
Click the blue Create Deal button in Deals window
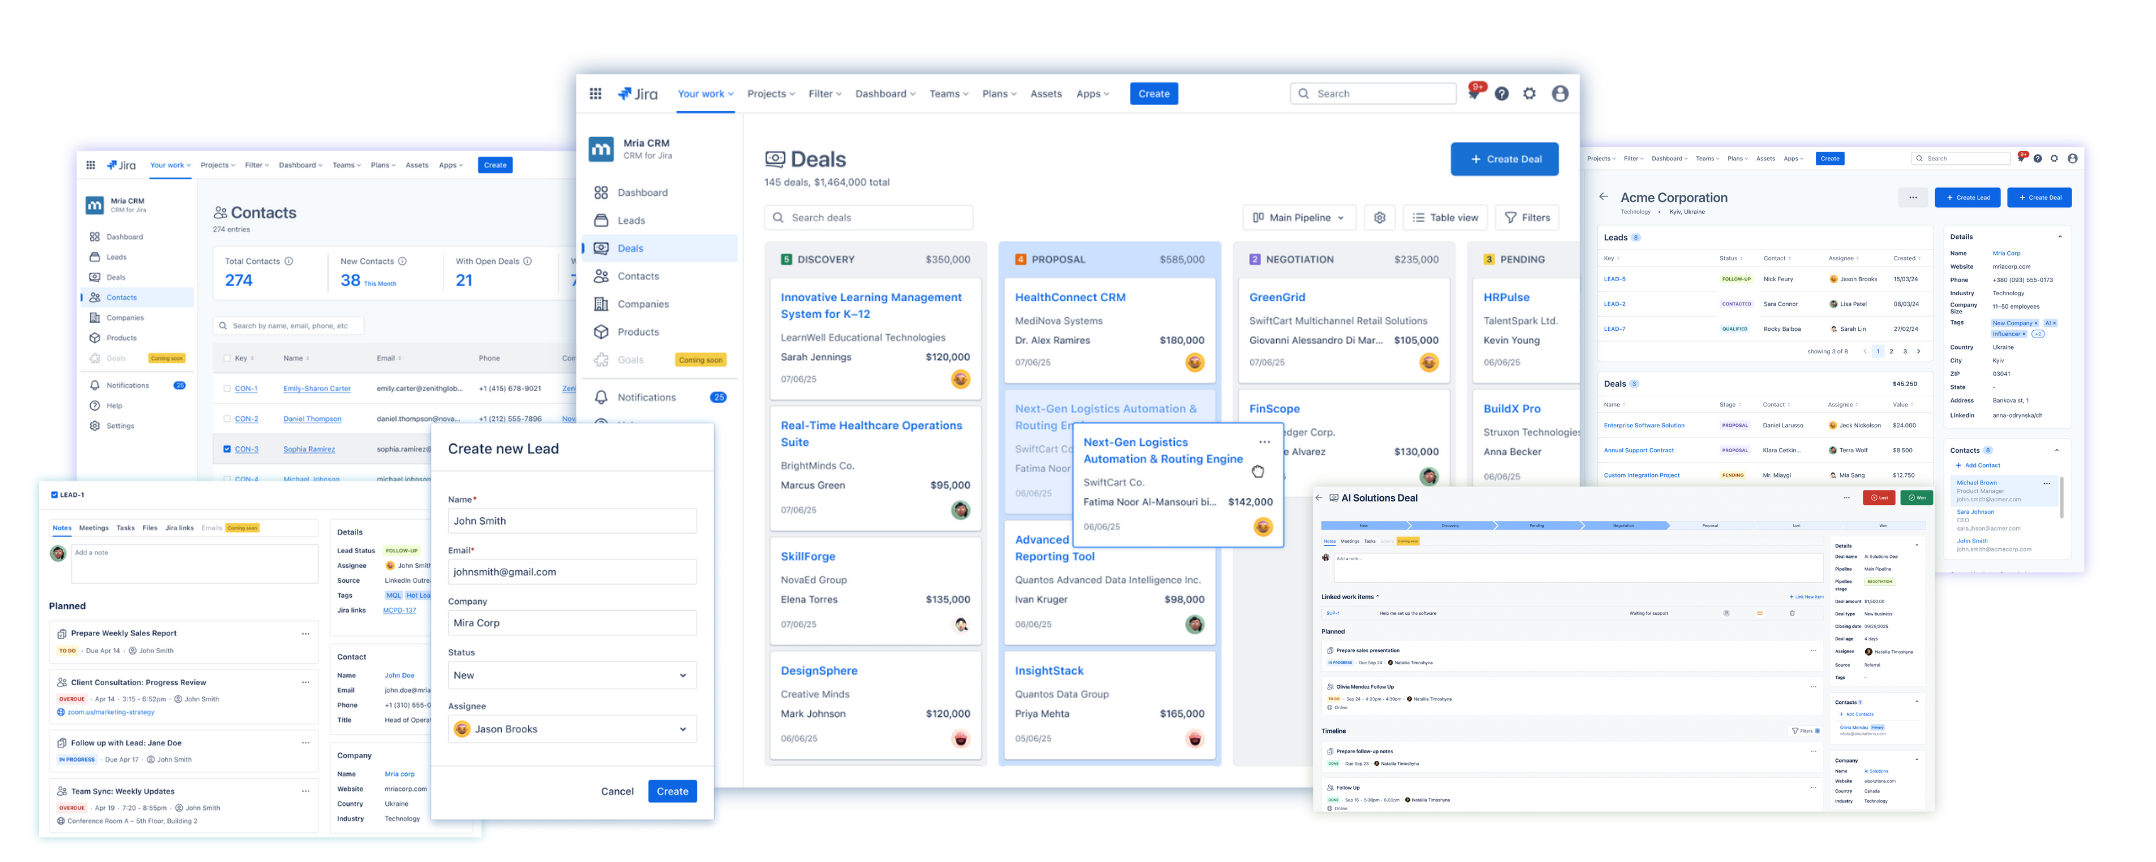1505,159
